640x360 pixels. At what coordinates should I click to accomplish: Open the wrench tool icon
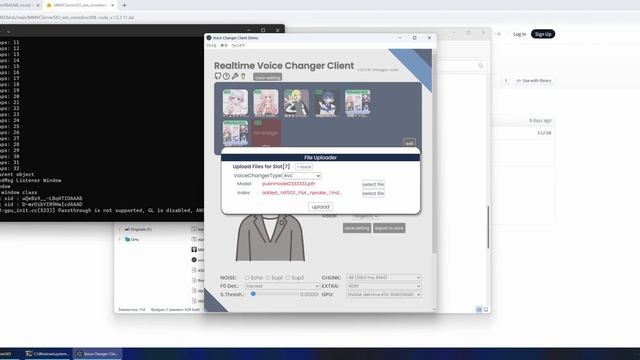[x=235, y=76]
